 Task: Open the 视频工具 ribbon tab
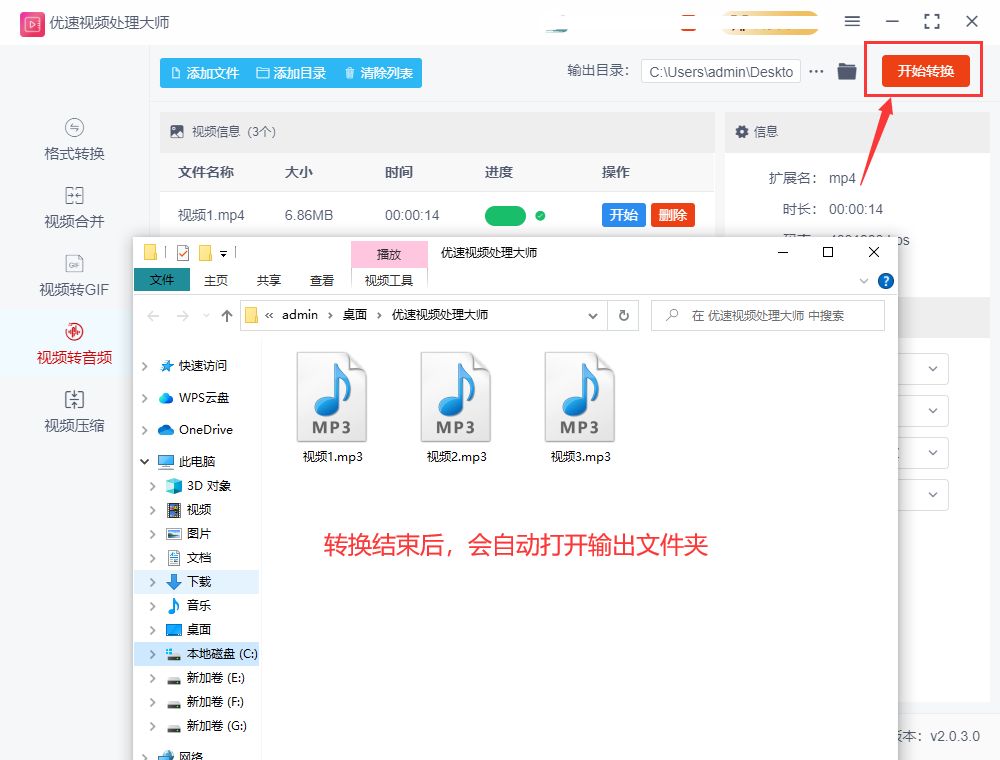pos(388,281)
